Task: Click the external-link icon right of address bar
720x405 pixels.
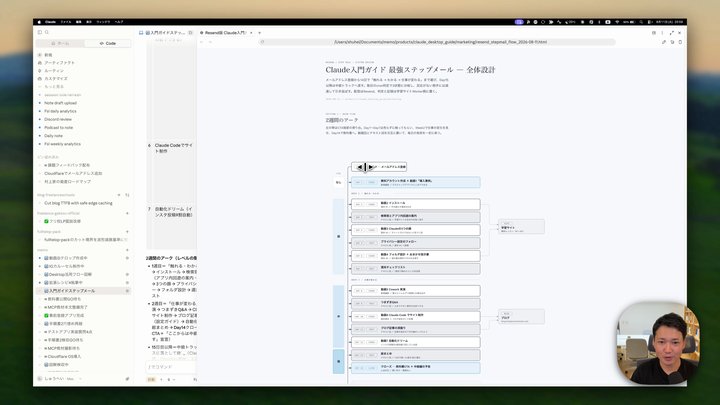Action: click(664, 42)
